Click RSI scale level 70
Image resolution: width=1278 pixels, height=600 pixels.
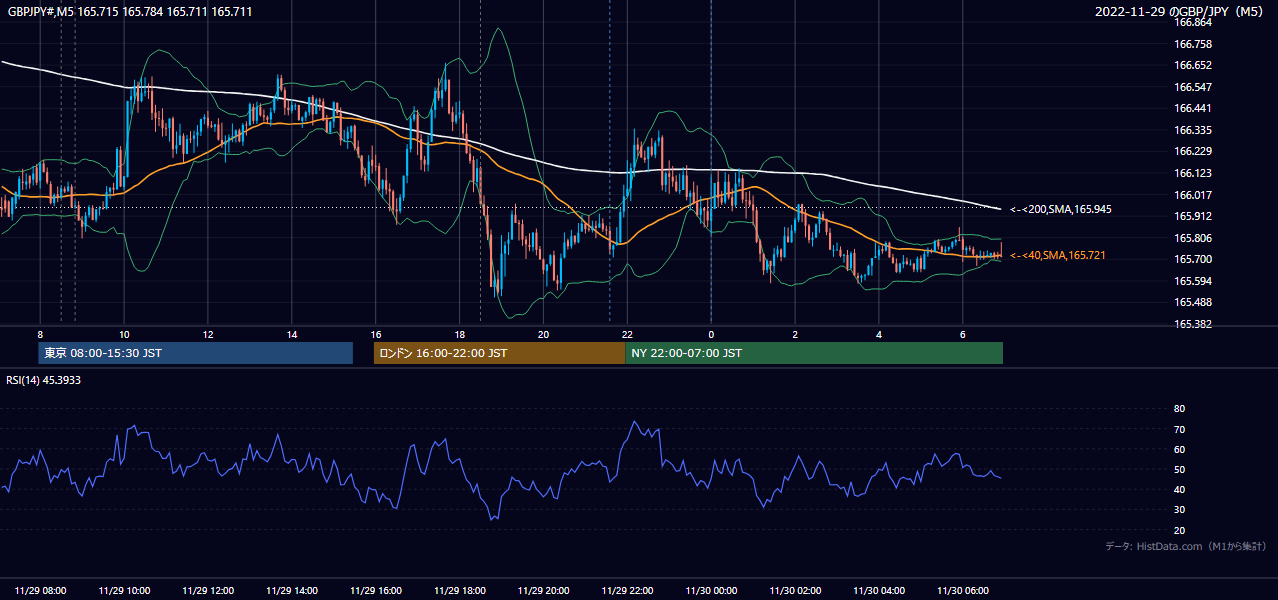pyautogui.click(x=1179, y=429)
